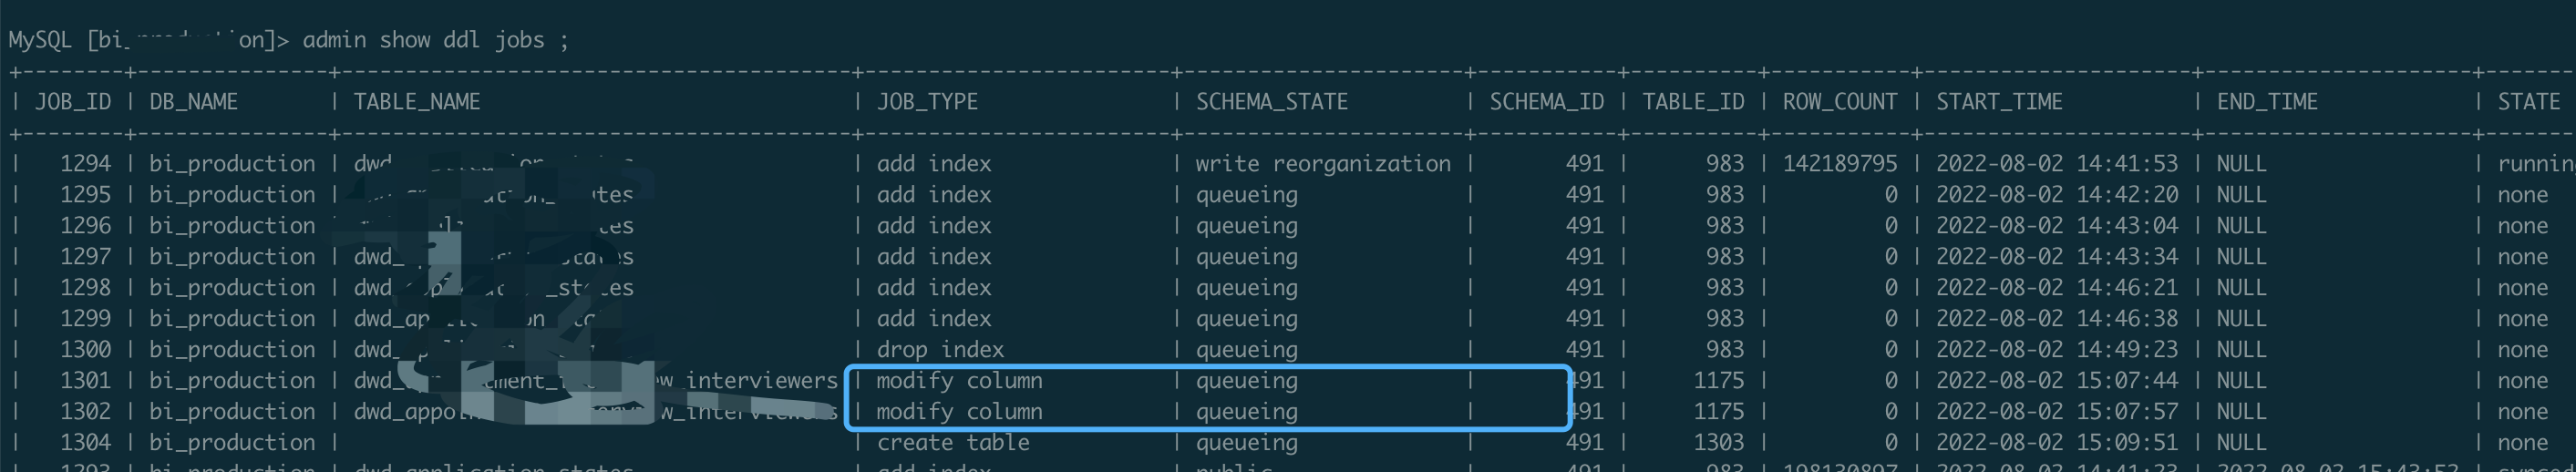Click the END_TIME column header
This screenshot has width=2576, height=472.
2267,102
